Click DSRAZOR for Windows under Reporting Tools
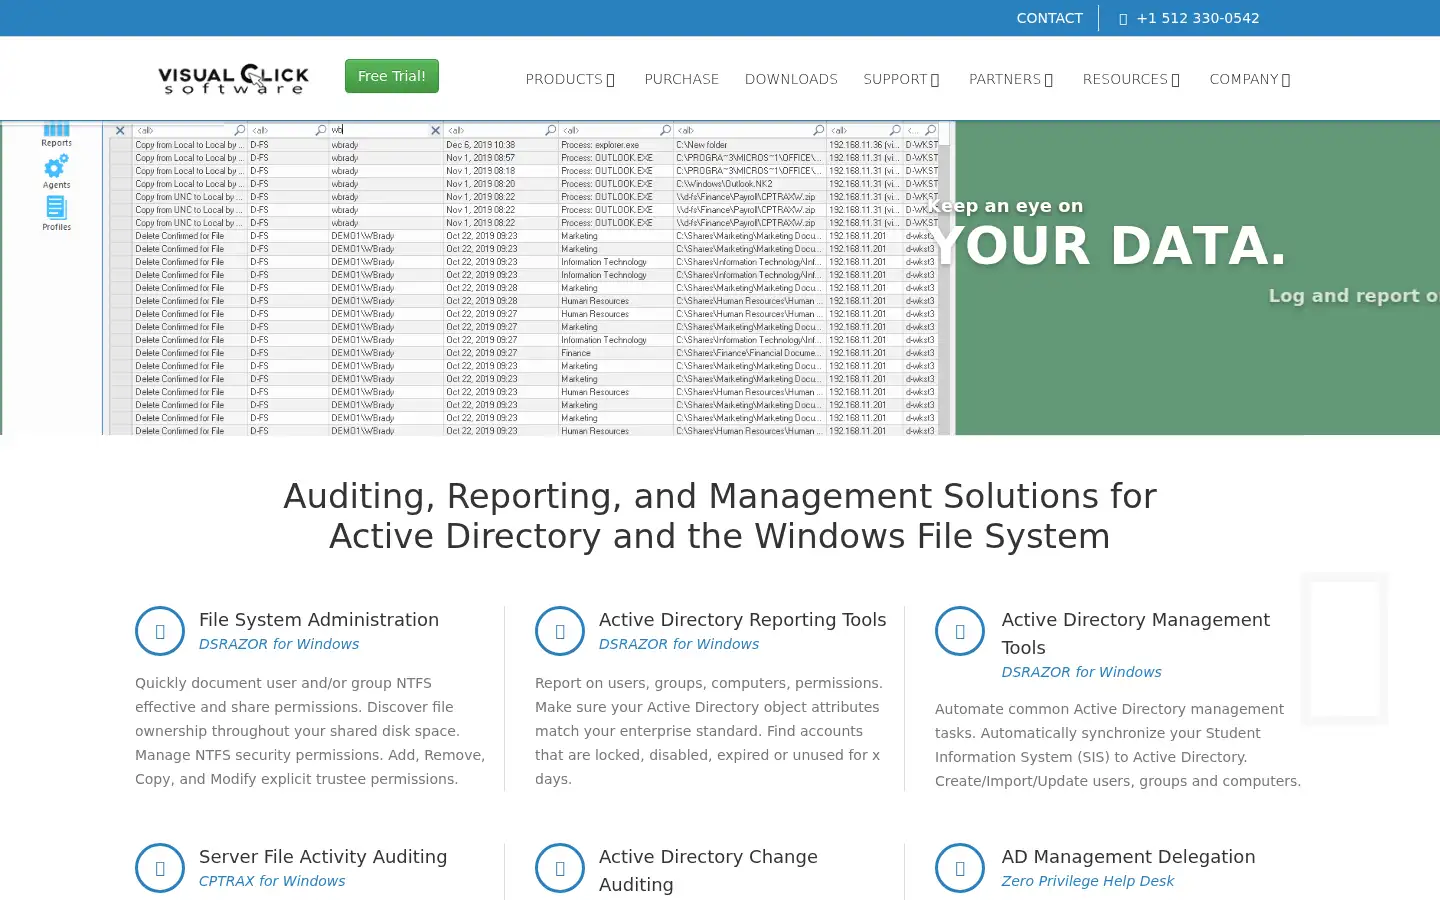Viewport: 1440px width, 900px height. (x=679, y=644)
